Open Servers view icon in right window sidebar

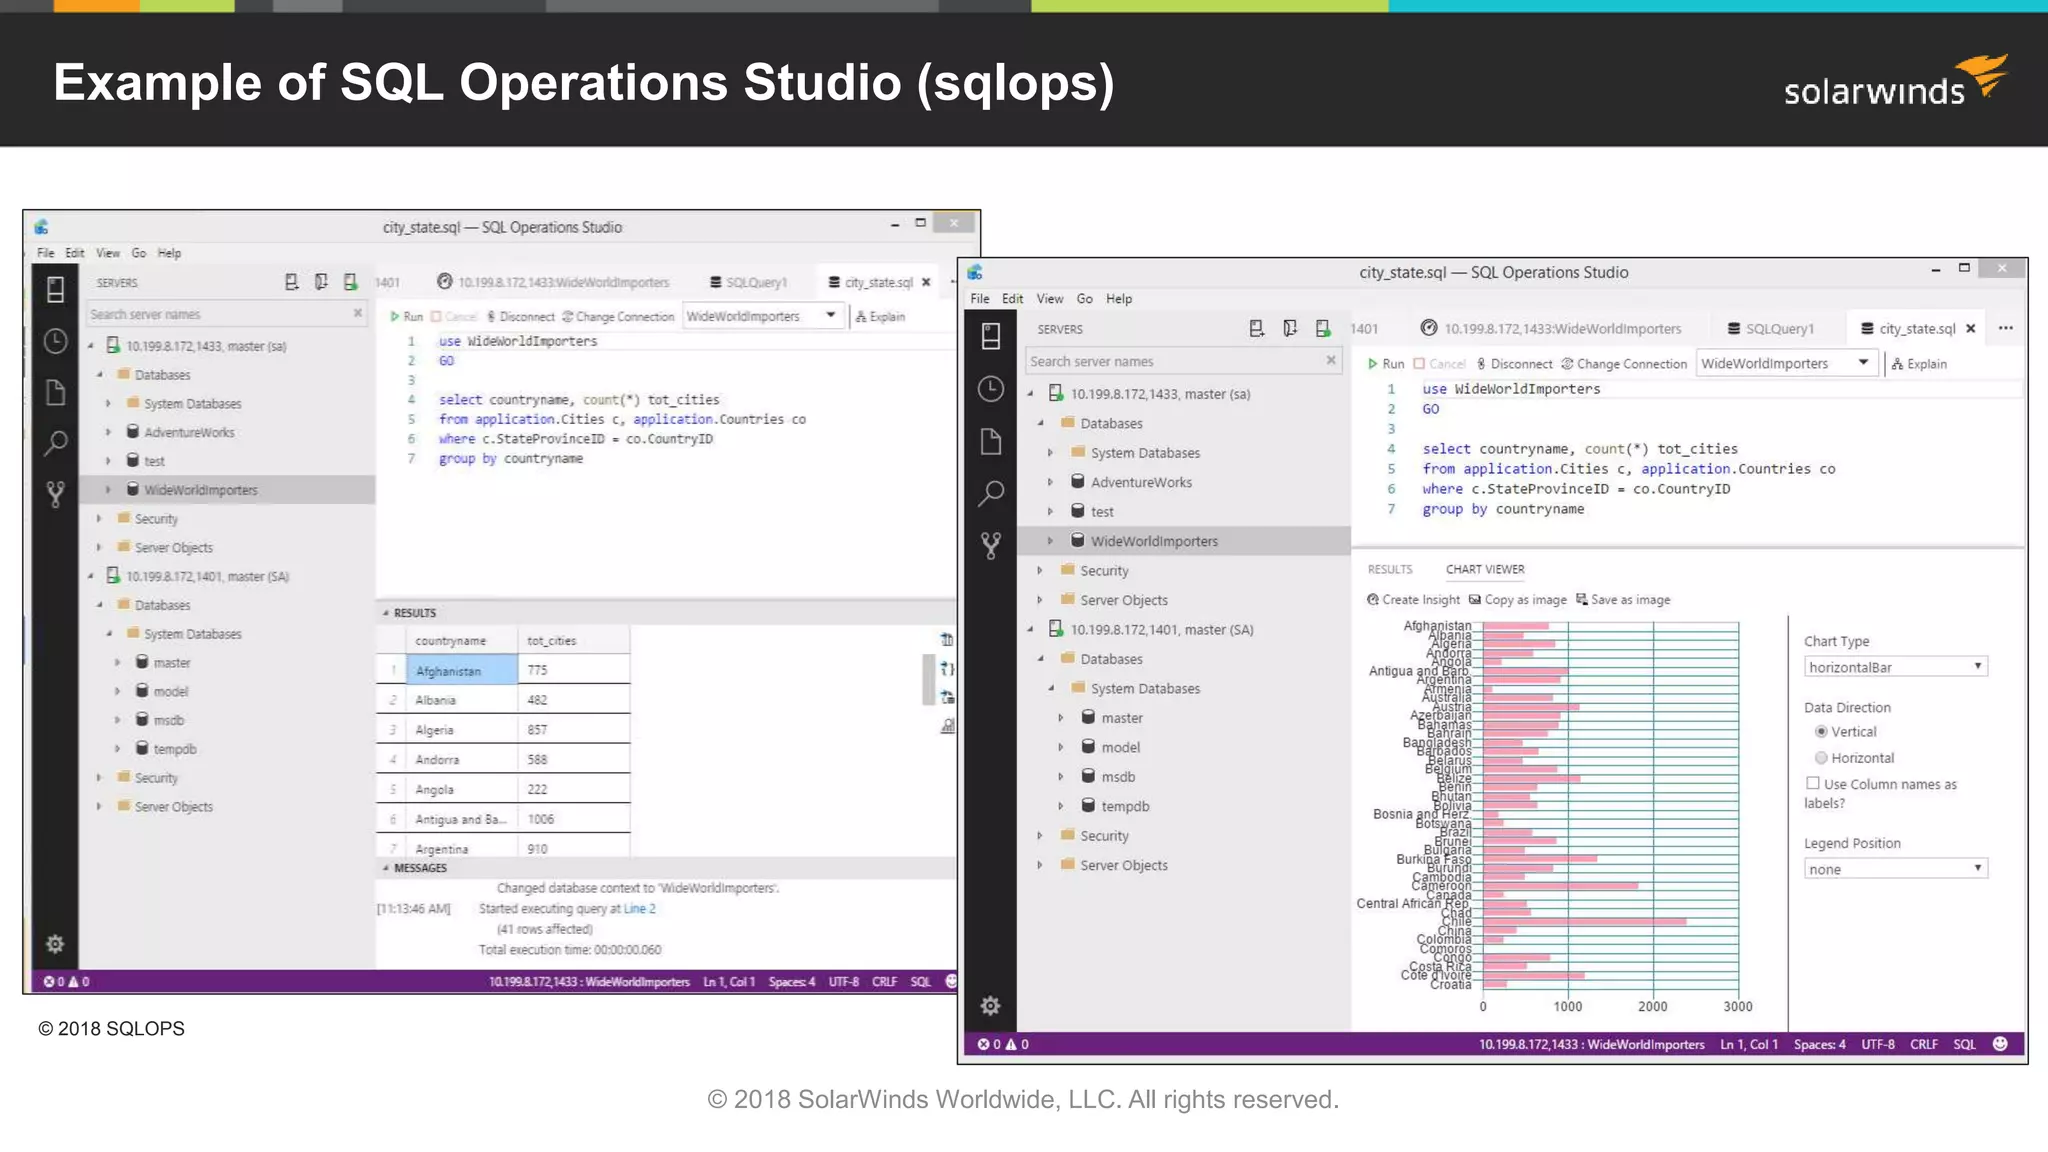click(990, 336)
